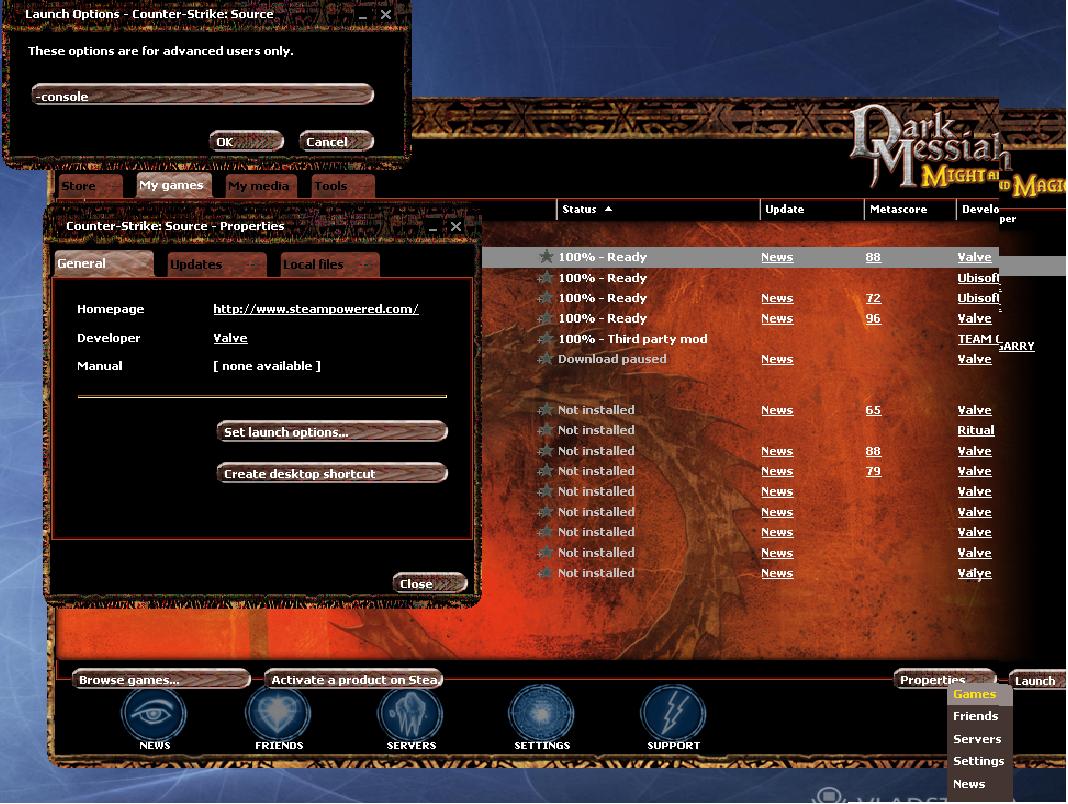
Task: Sort by the Status column header
Action: (657, 209)
